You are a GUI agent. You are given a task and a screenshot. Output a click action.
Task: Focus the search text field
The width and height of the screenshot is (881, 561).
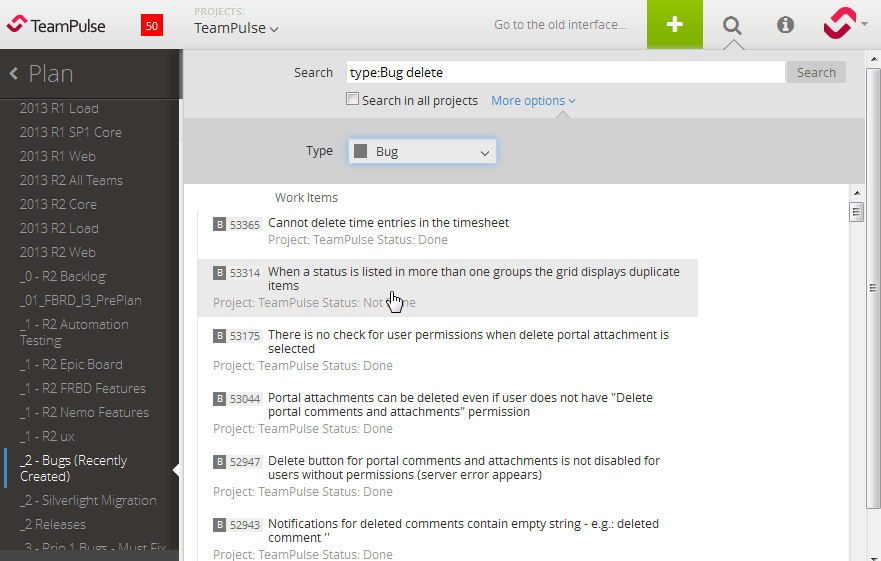point(565,73)
